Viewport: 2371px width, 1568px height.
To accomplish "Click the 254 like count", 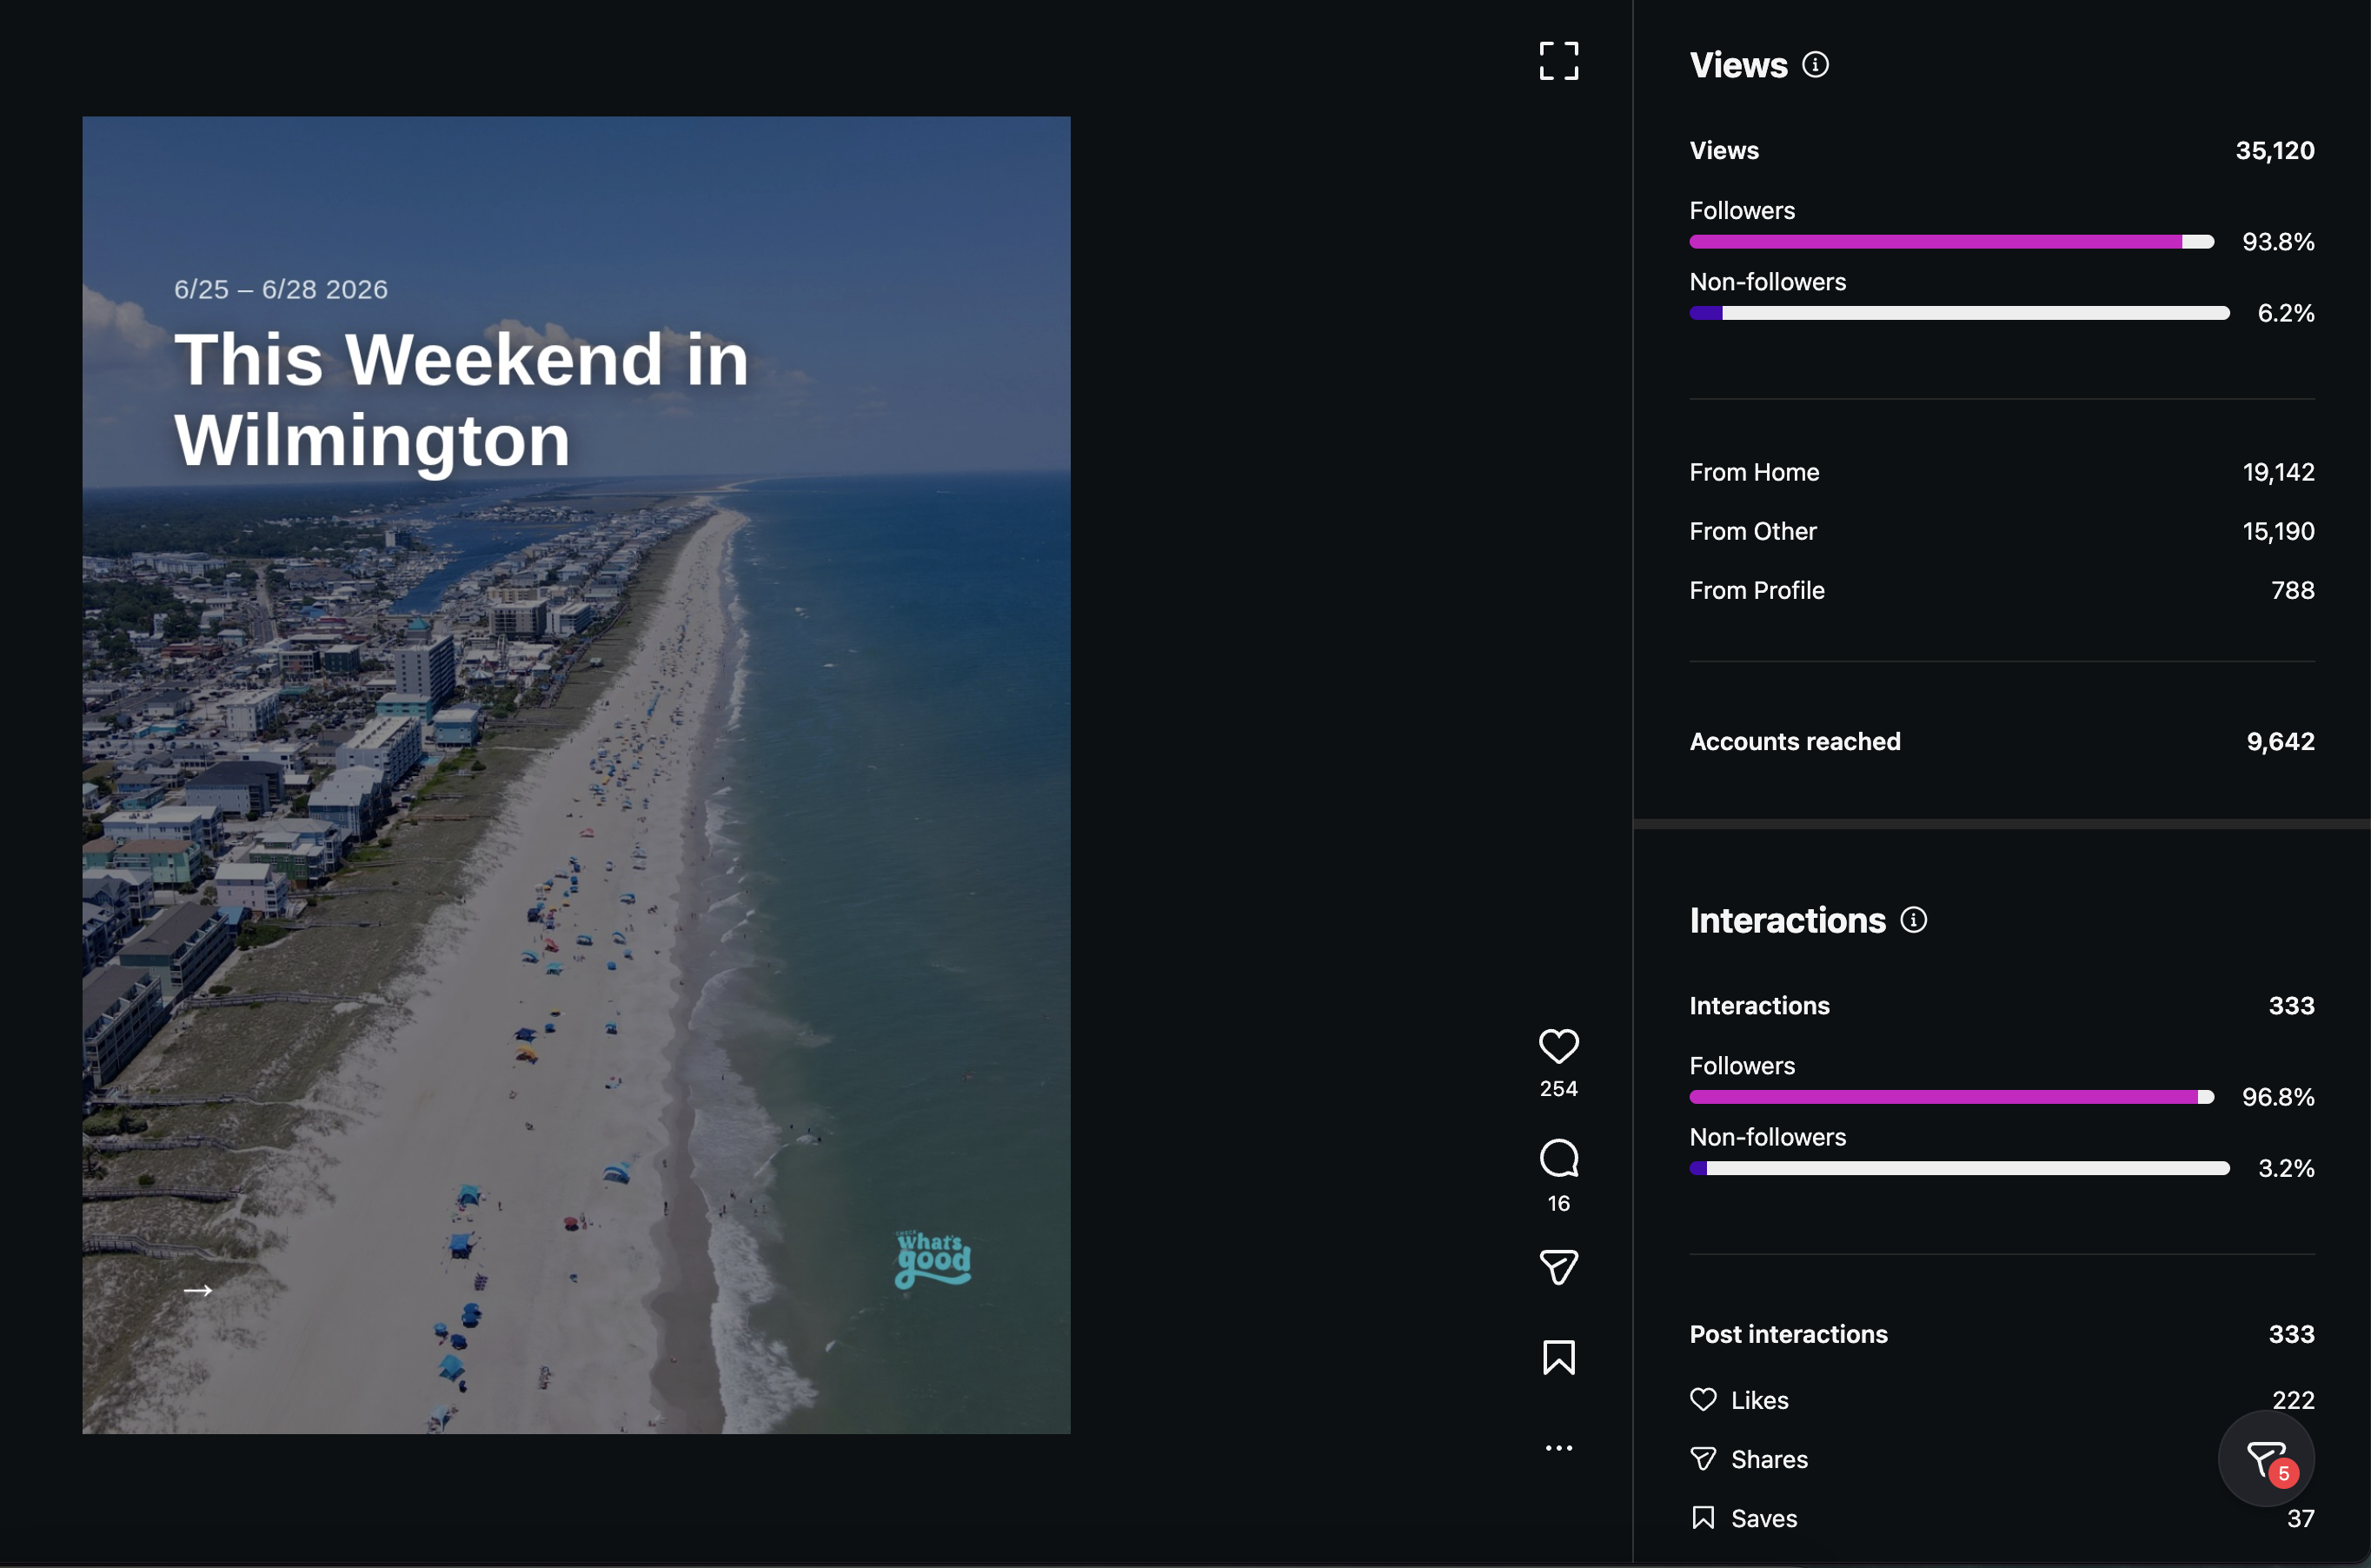I will coord(1558,1088).
